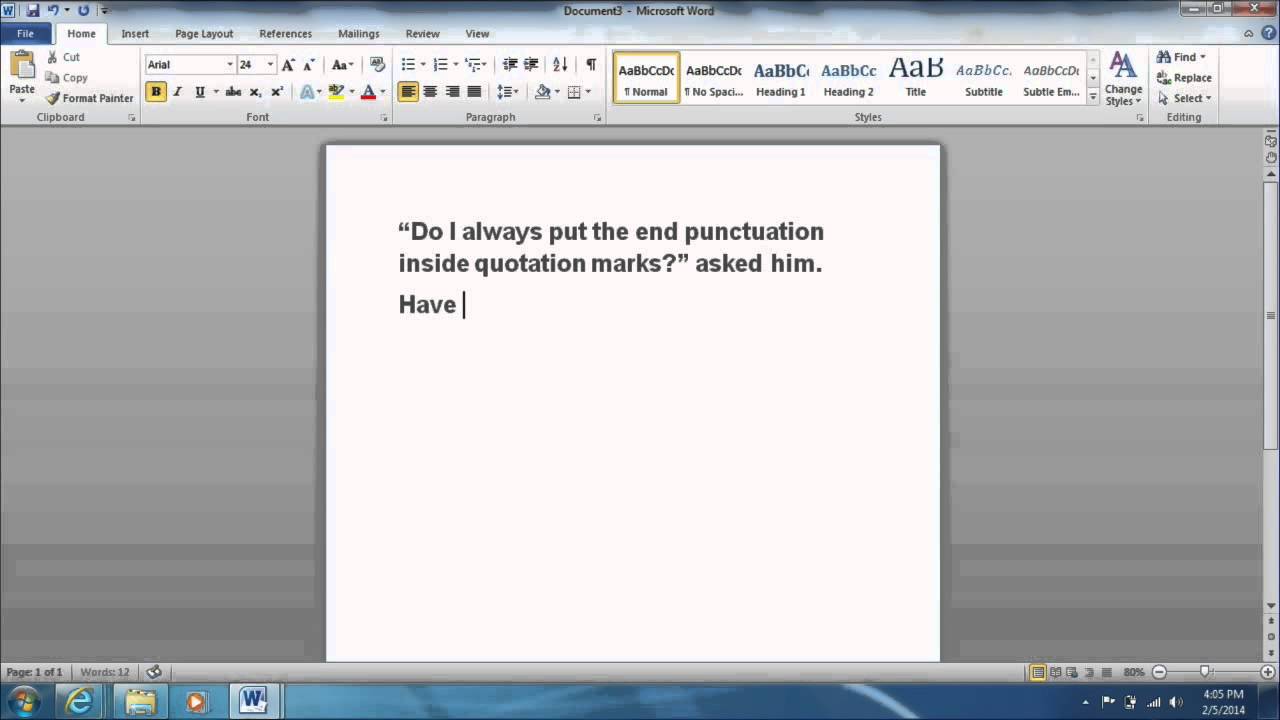Viewport: 1280px width, 720px height.
Task: Click the Replace button
Action: point(1184,78)
